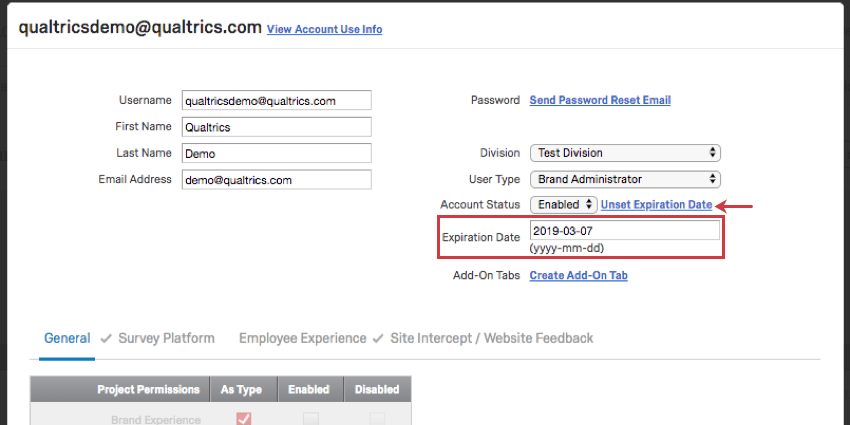This screenshot has width=850, height=425.
Task: Edit the Last Name field
Action: [x=276, y=153]
